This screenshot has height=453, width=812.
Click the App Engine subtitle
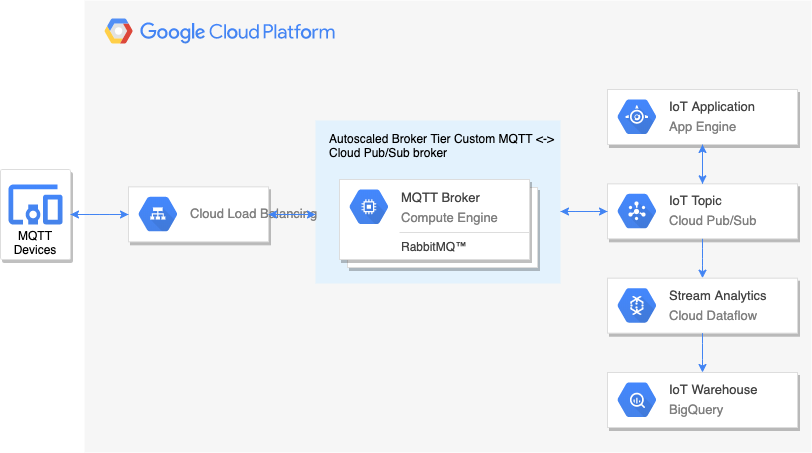(702, 127)
